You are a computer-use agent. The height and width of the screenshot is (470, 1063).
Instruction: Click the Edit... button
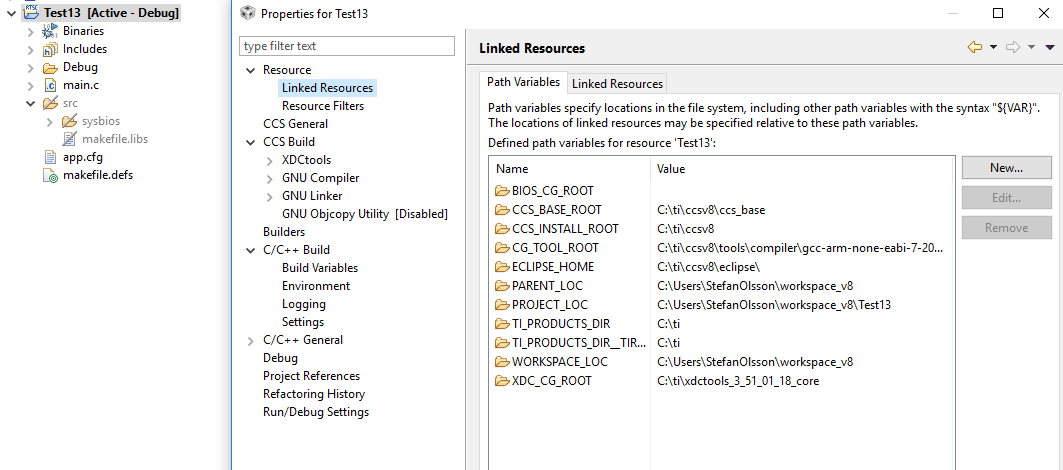tap(1006, 198)
